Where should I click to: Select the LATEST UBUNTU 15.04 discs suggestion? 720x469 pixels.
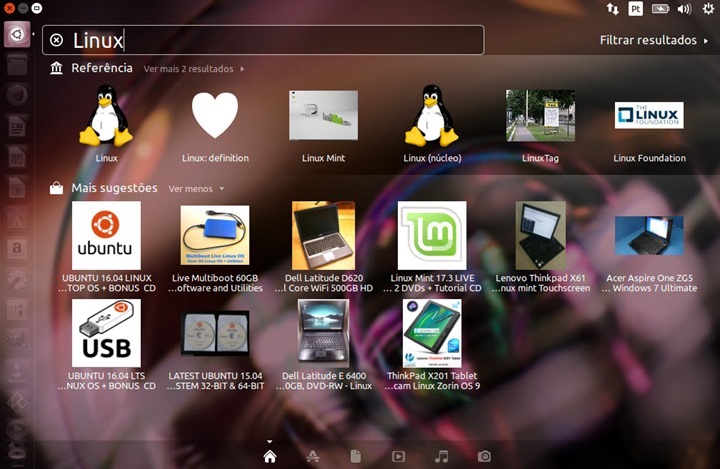click(x=215, y=333)
